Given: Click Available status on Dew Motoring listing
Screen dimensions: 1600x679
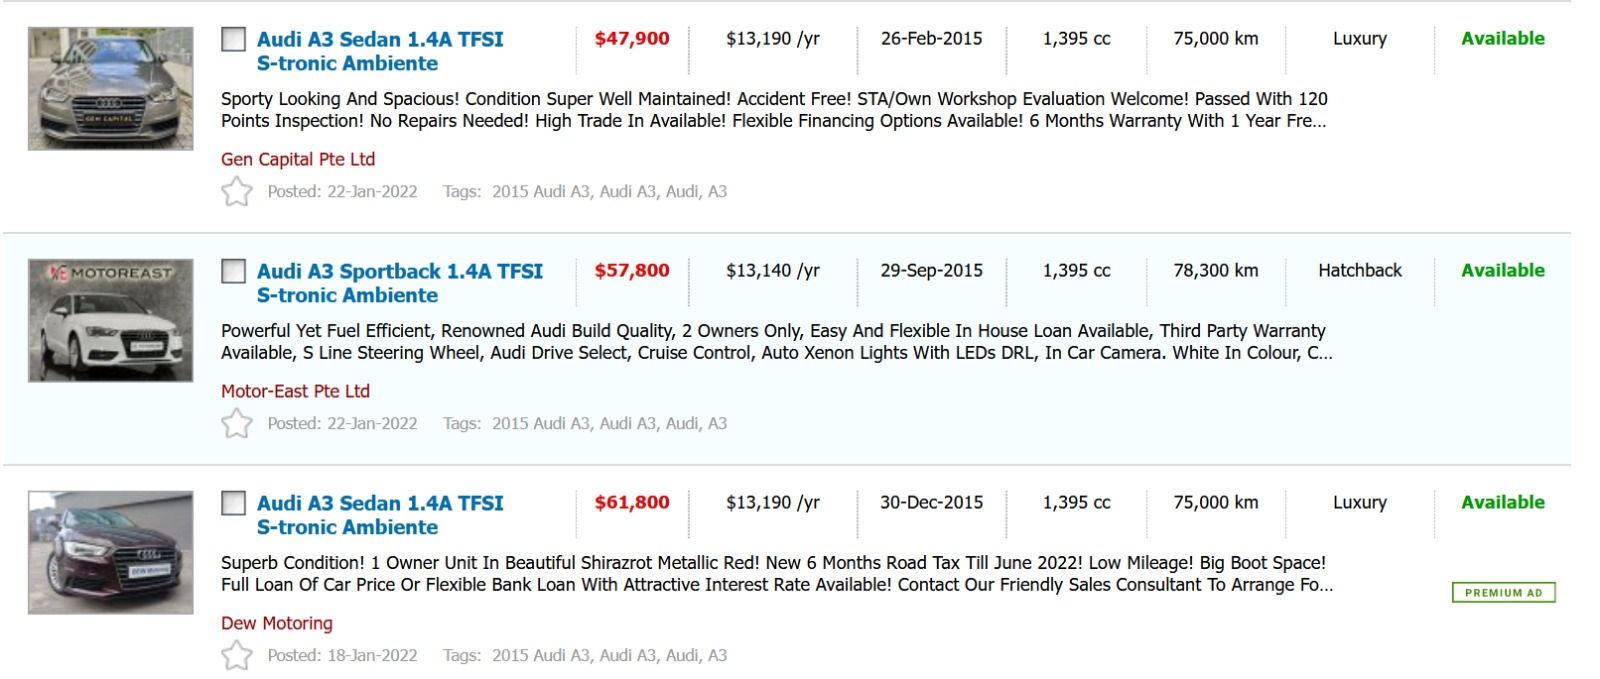Looking at the screenshot, I should pyautogui.click(x=1502, y=503).
